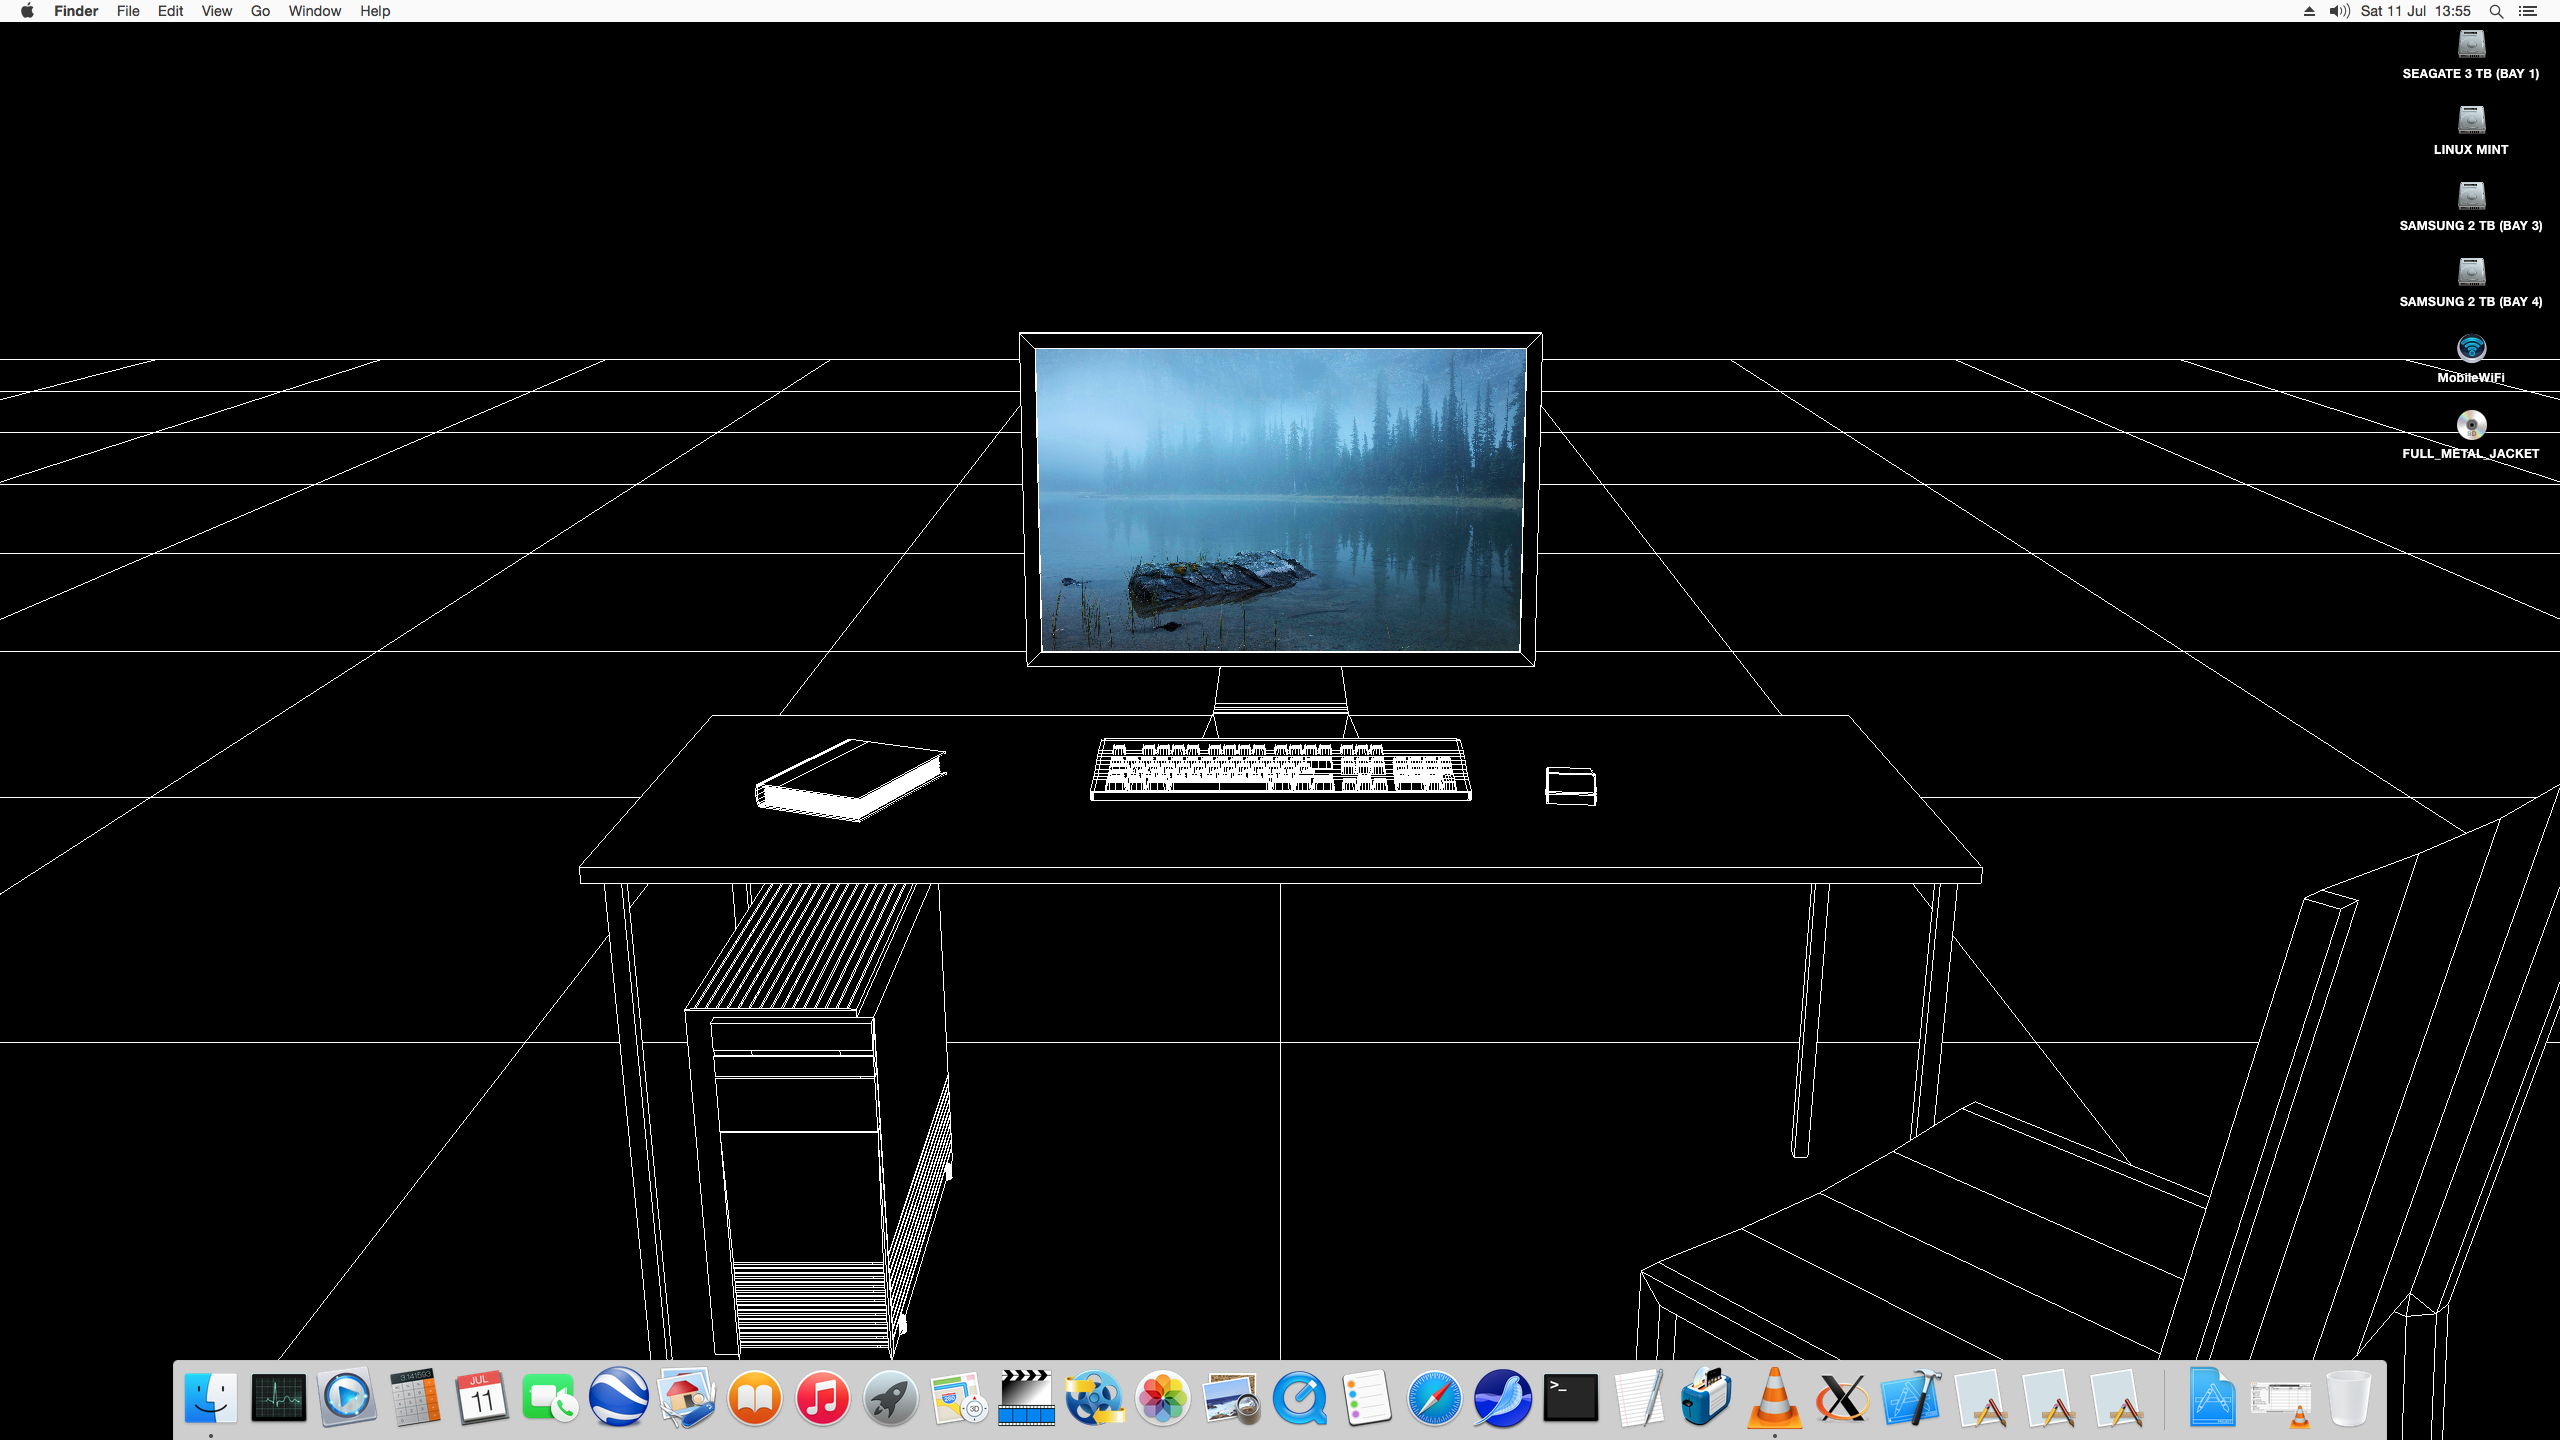This screenshot has width=2560, height=1440.
Task: Launch Terminal from the dock
Action: click(x=1570, y=1397)
